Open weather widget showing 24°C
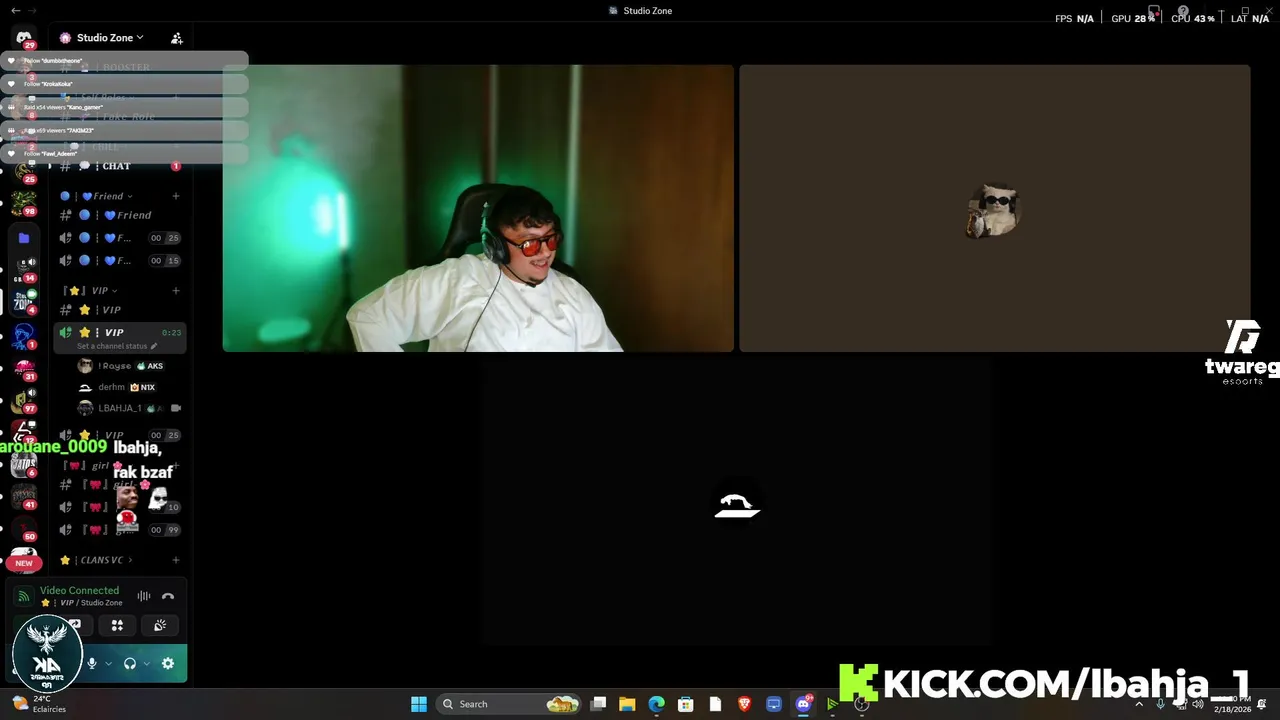This screenshot has width=1280, height=720. point(38,704)
